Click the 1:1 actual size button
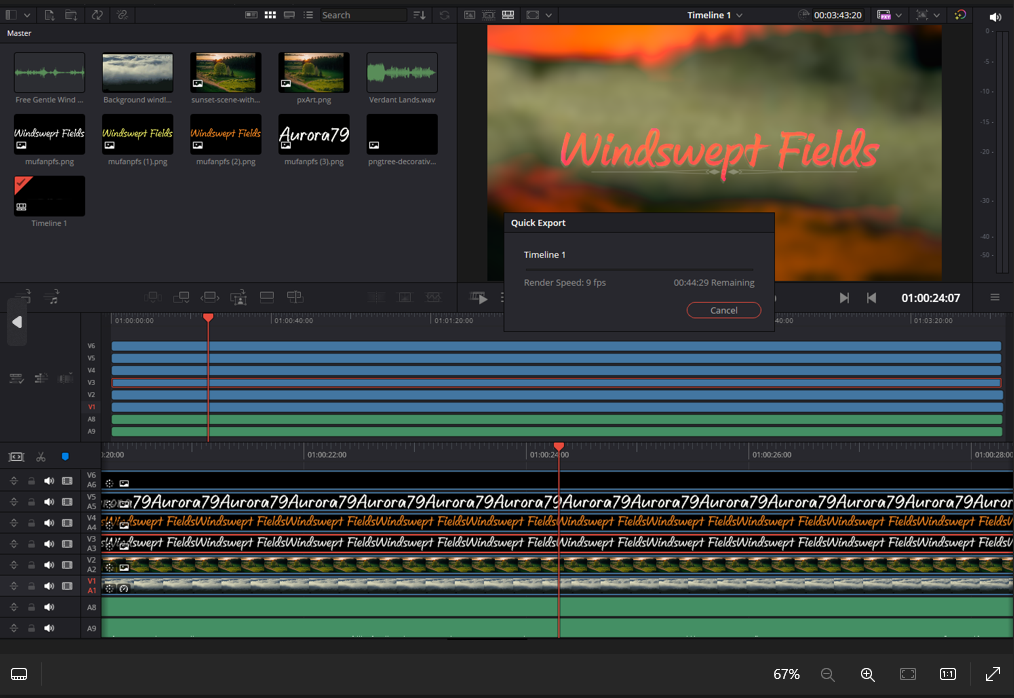 pos(947,674)
